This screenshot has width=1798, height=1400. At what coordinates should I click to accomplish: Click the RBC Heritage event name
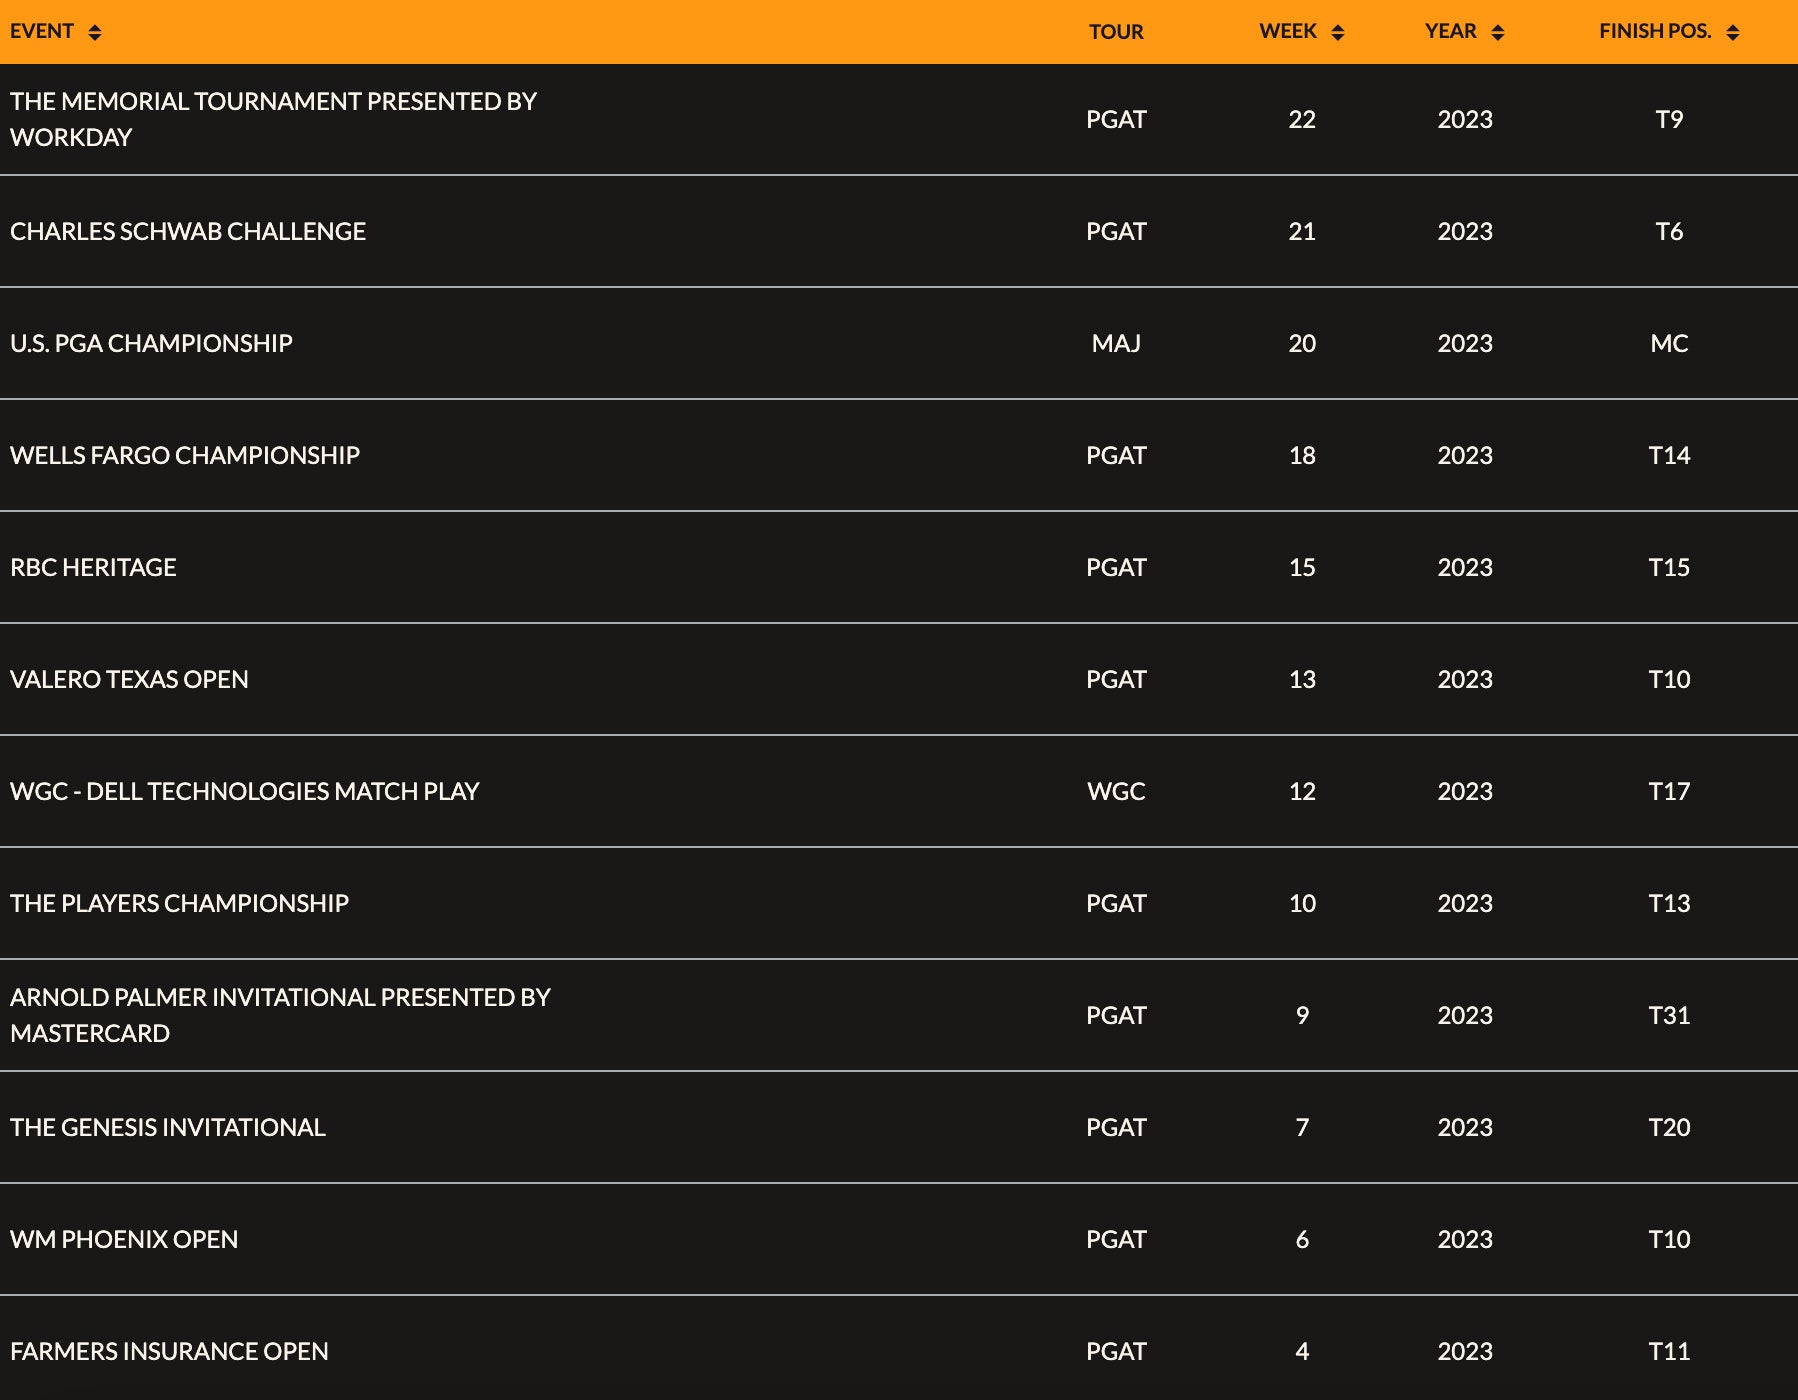tap(93, 567)
